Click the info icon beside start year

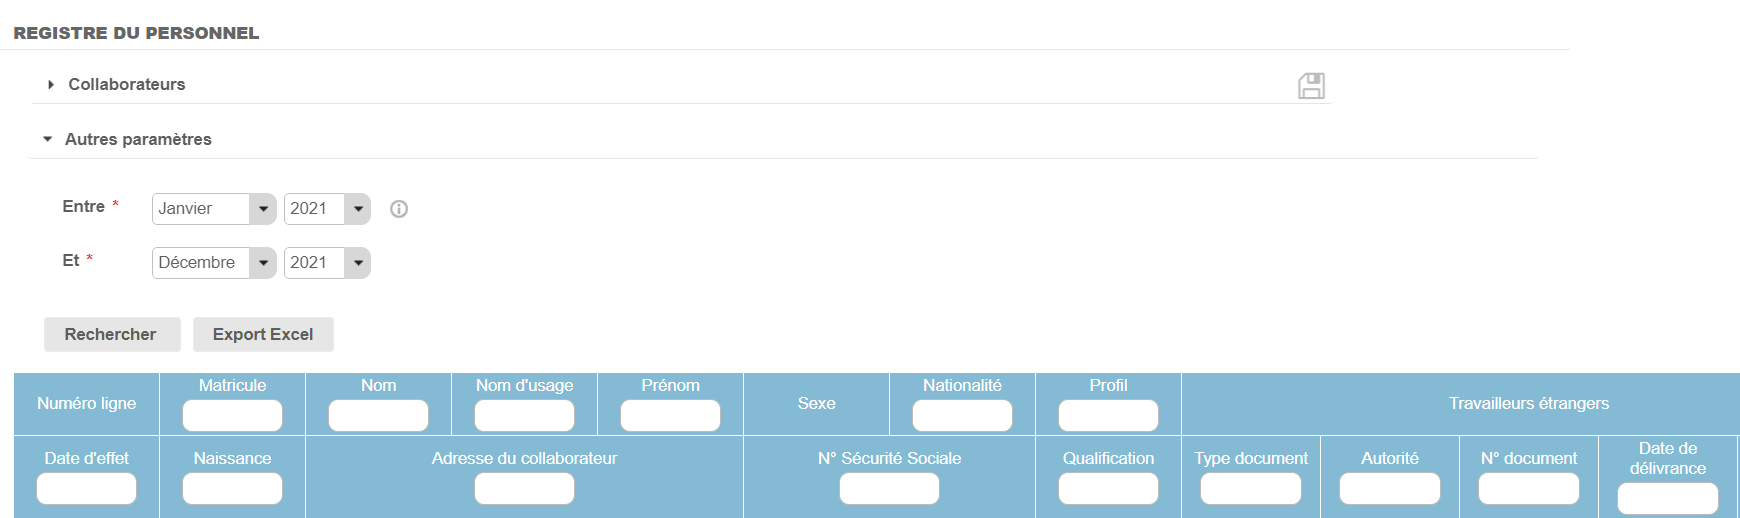399,209
